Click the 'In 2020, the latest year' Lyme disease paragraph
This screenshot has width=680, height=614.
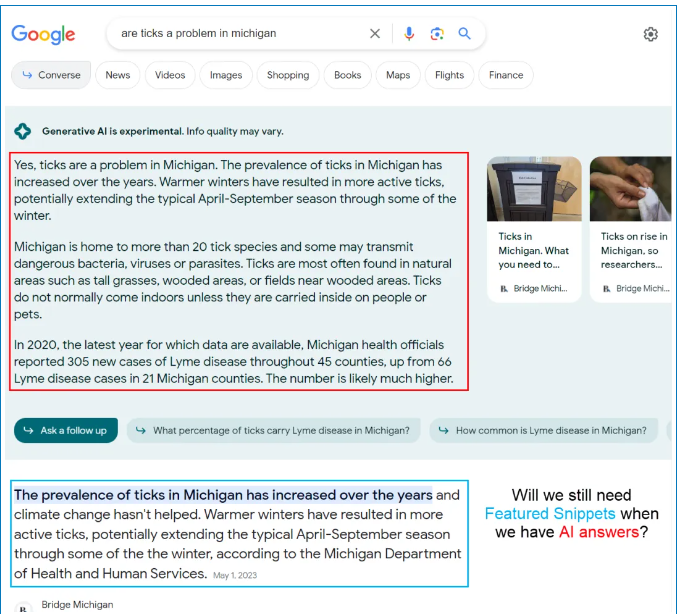pos(233,362)
